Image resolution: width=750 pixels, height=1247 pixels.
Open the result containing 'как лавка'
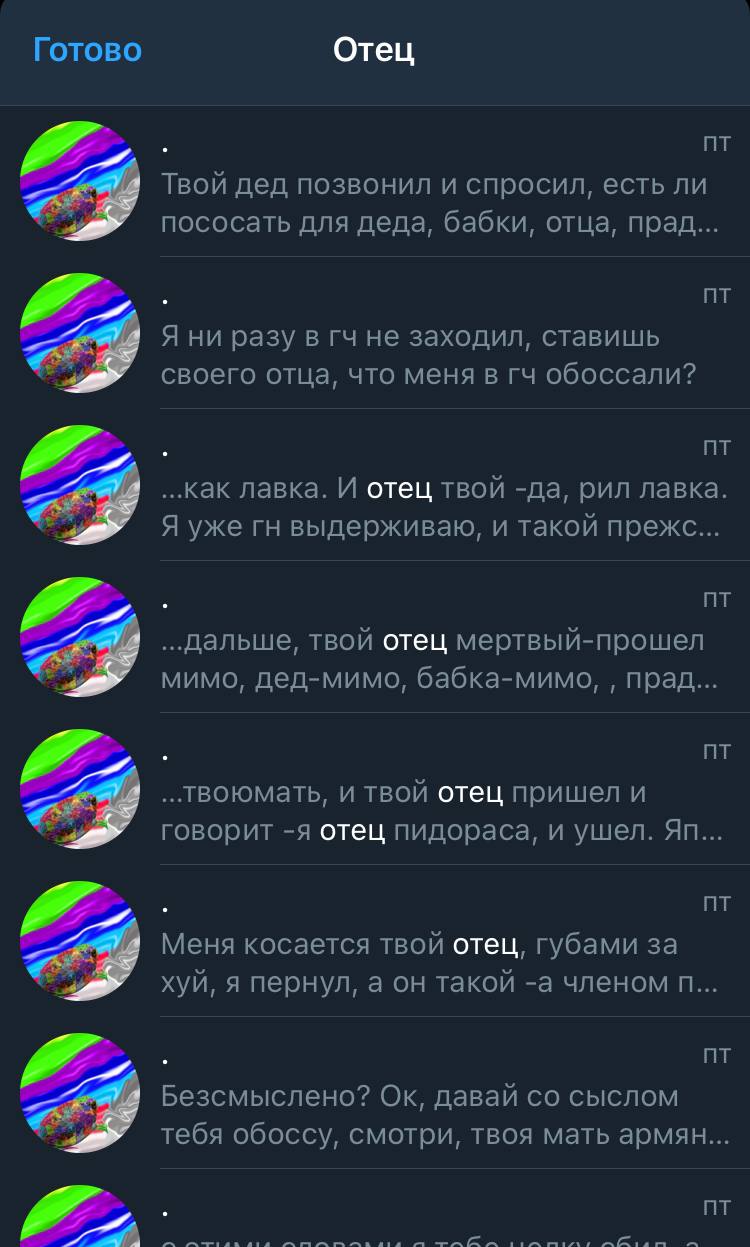pyautogui.click(x=375, y=485)
